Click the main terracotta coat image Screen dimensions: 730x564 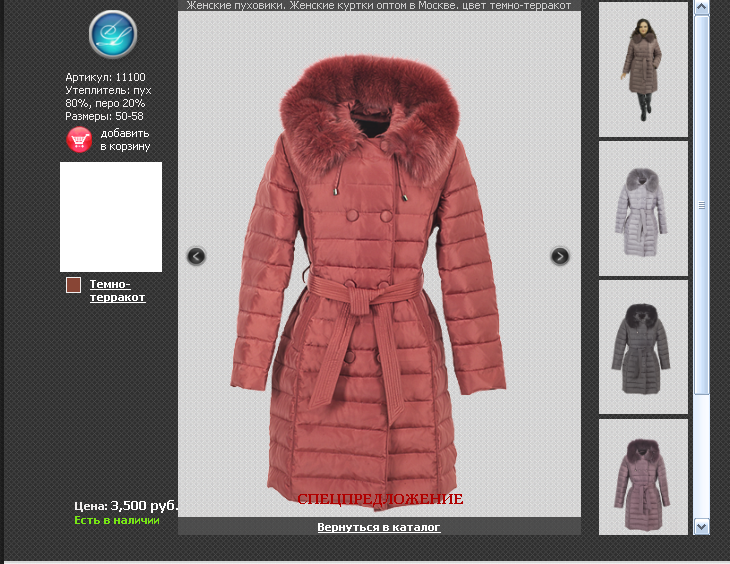379,264
